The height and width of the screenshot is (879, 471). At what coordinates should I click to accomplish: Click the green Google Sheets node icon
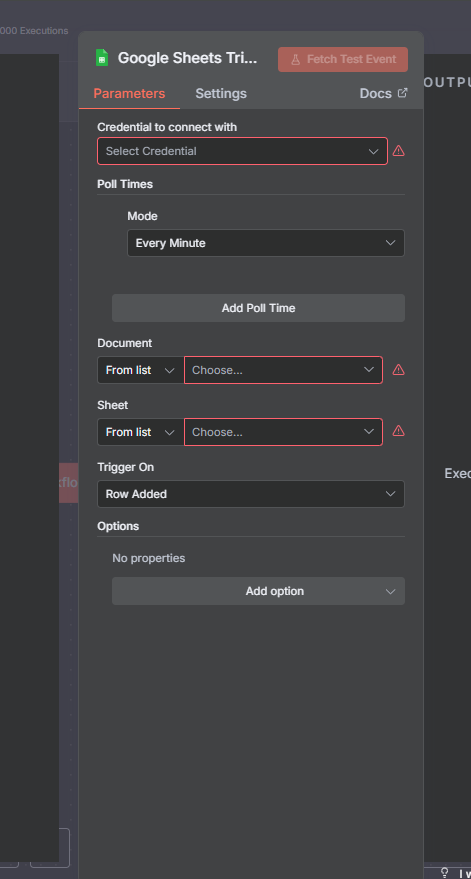(x=102, y=58)
